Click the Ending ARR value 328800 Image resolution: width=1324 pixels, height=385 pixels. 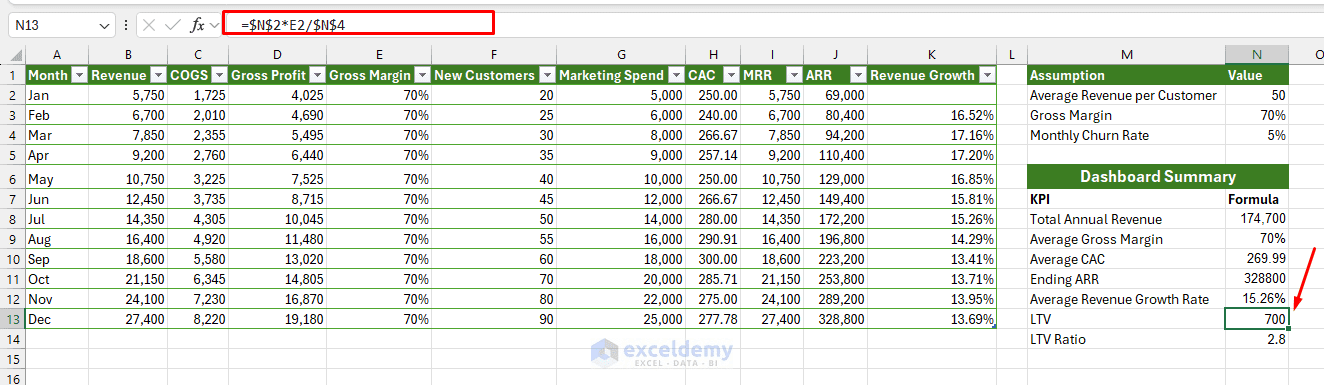[1257, 279]
